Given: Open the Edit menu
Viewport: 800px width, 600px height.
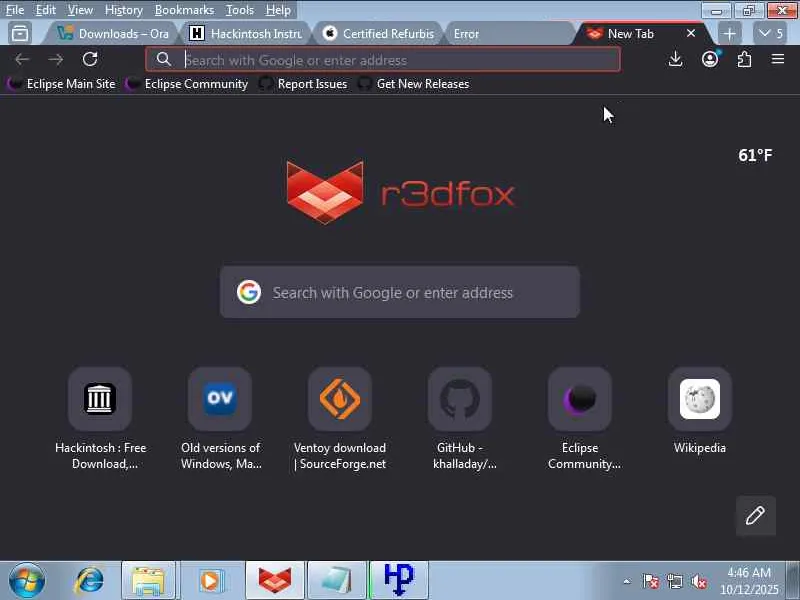Looking at the screenshot, I should 45,10.
